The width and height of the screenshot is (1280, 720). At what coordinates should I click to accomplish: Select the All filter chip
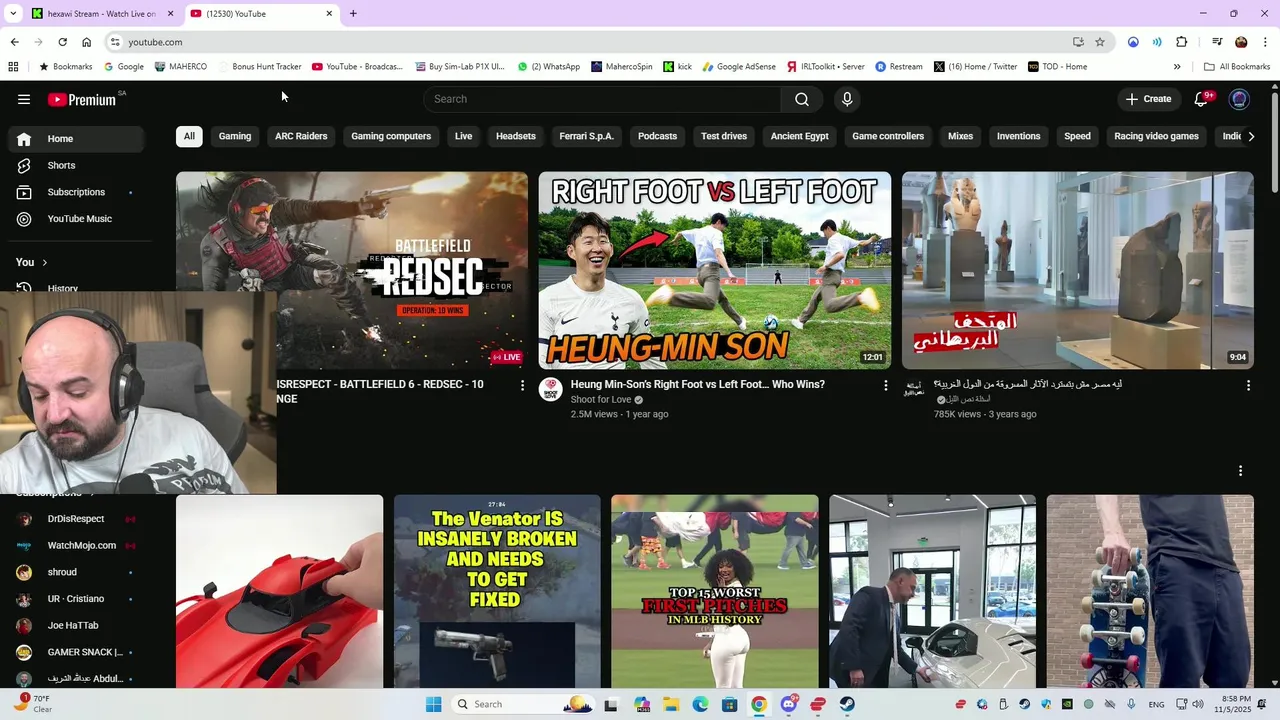click(189, 136)
